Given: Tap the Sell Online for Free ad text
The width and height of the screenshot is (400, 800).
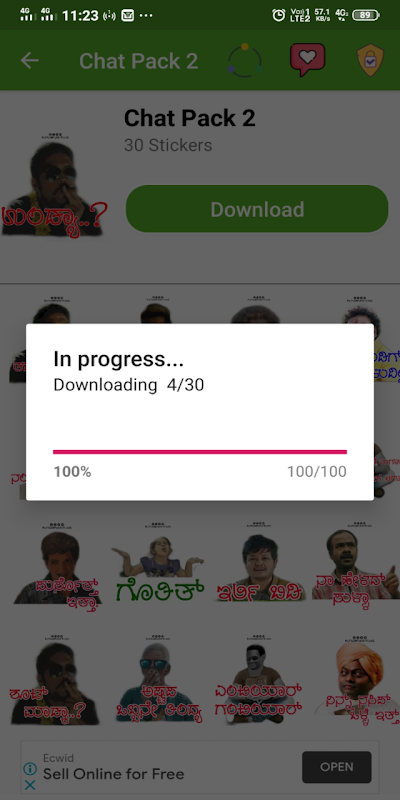Looking at the screenshot, I should point(113,774).
